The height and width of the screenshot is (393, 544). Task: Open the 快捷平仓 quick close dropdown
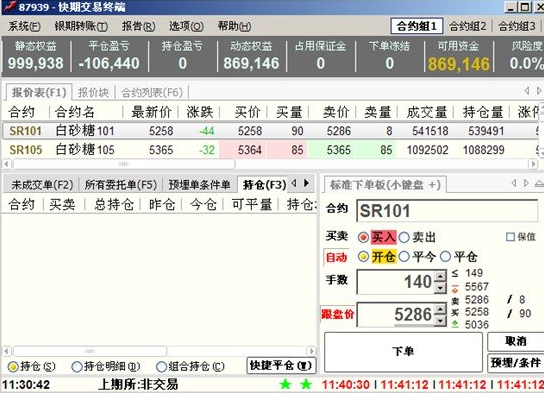[281, 365]
